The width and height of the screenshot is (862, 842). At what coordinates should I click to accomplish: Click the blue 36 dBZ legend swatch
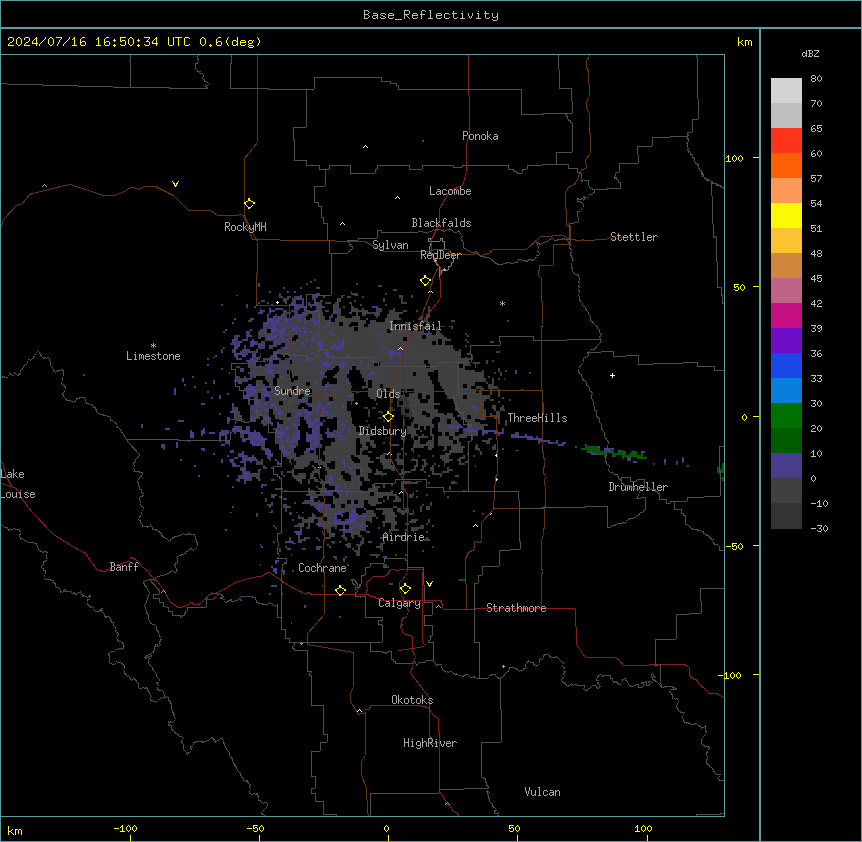[x=786, y=365]
